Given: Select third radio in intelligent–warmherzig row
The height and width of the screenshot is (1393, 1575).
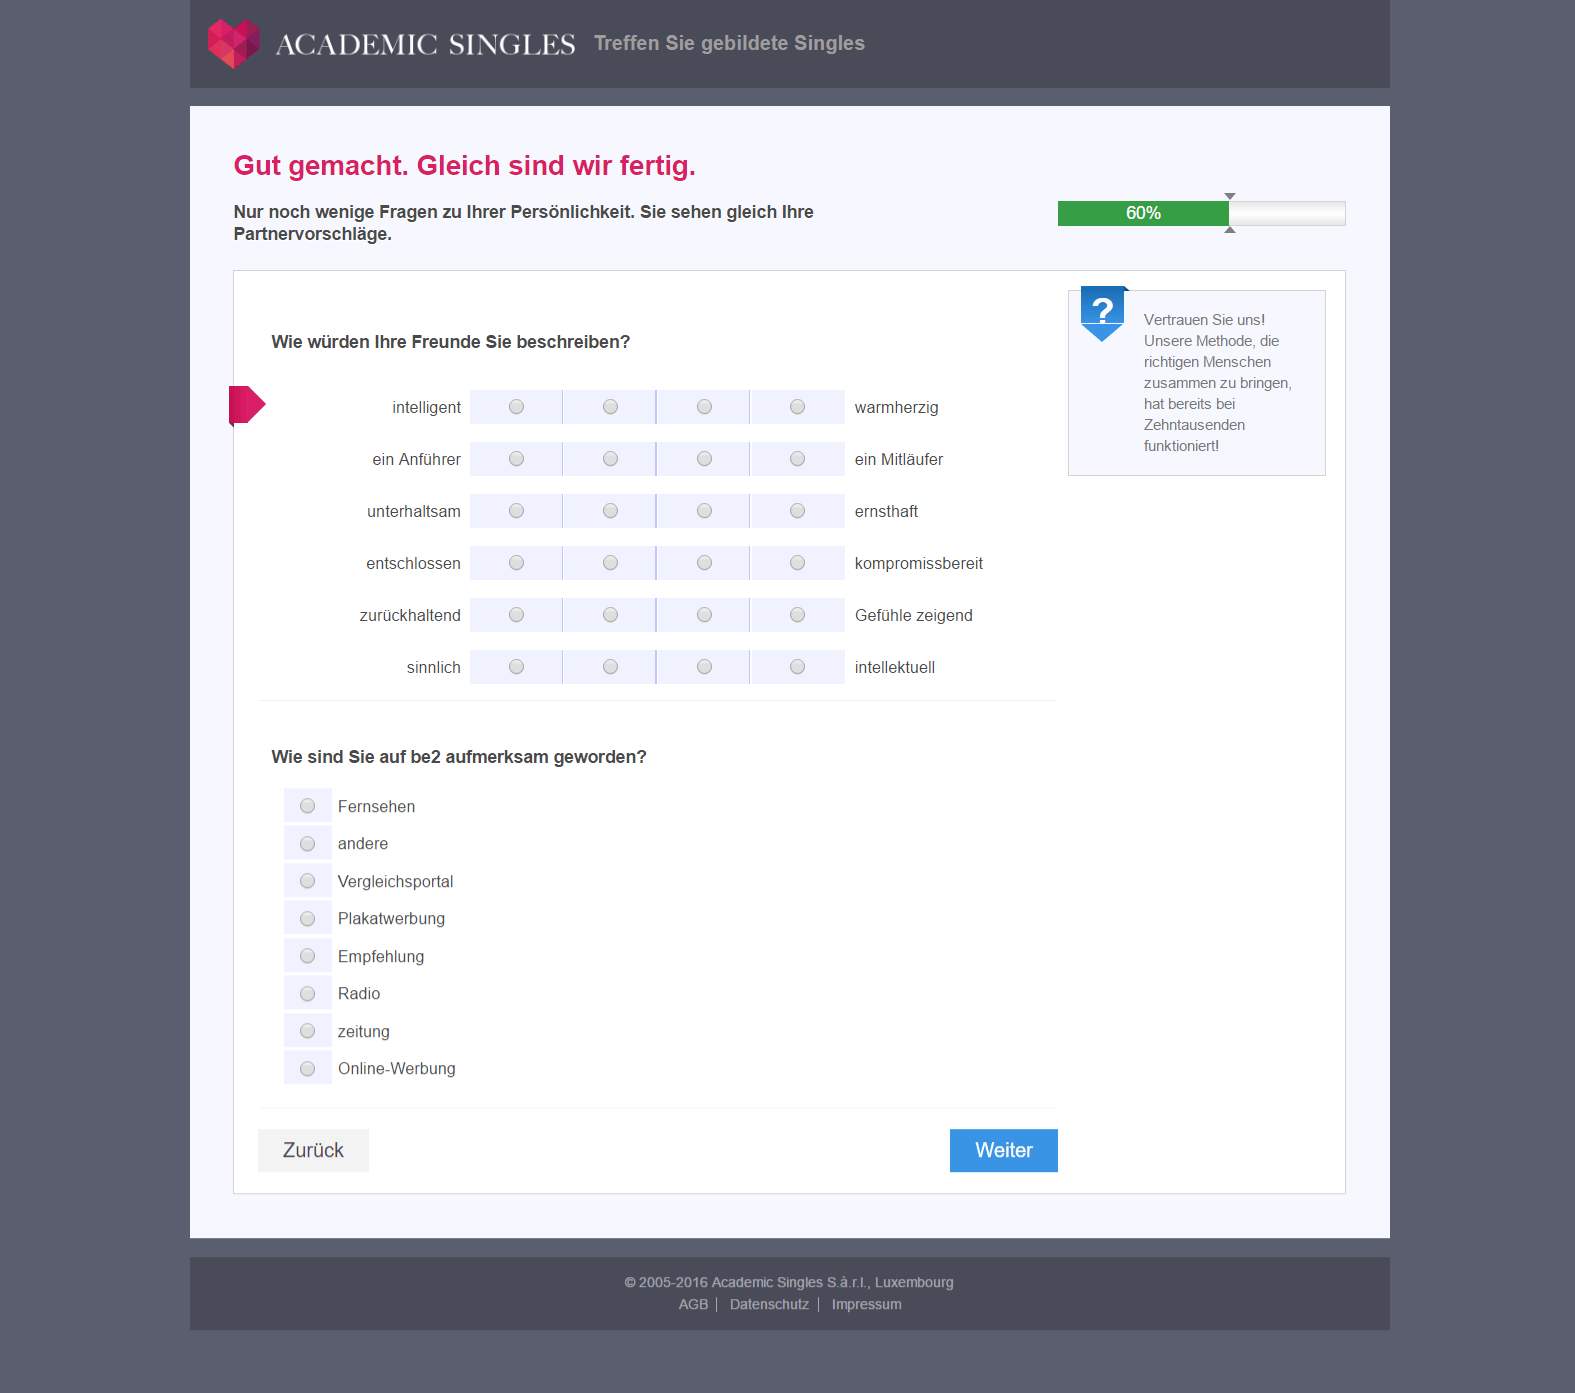Looking at the screenshot, I should [704, 407].
